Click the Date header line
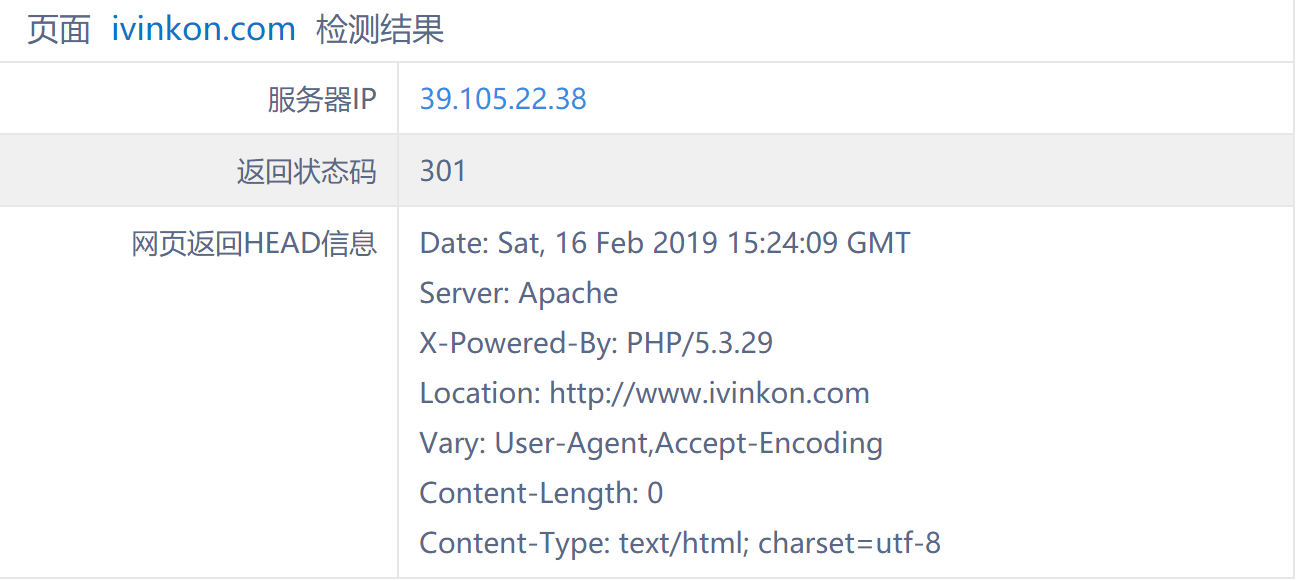1297x581 pixels. click(x=664, y=243)
